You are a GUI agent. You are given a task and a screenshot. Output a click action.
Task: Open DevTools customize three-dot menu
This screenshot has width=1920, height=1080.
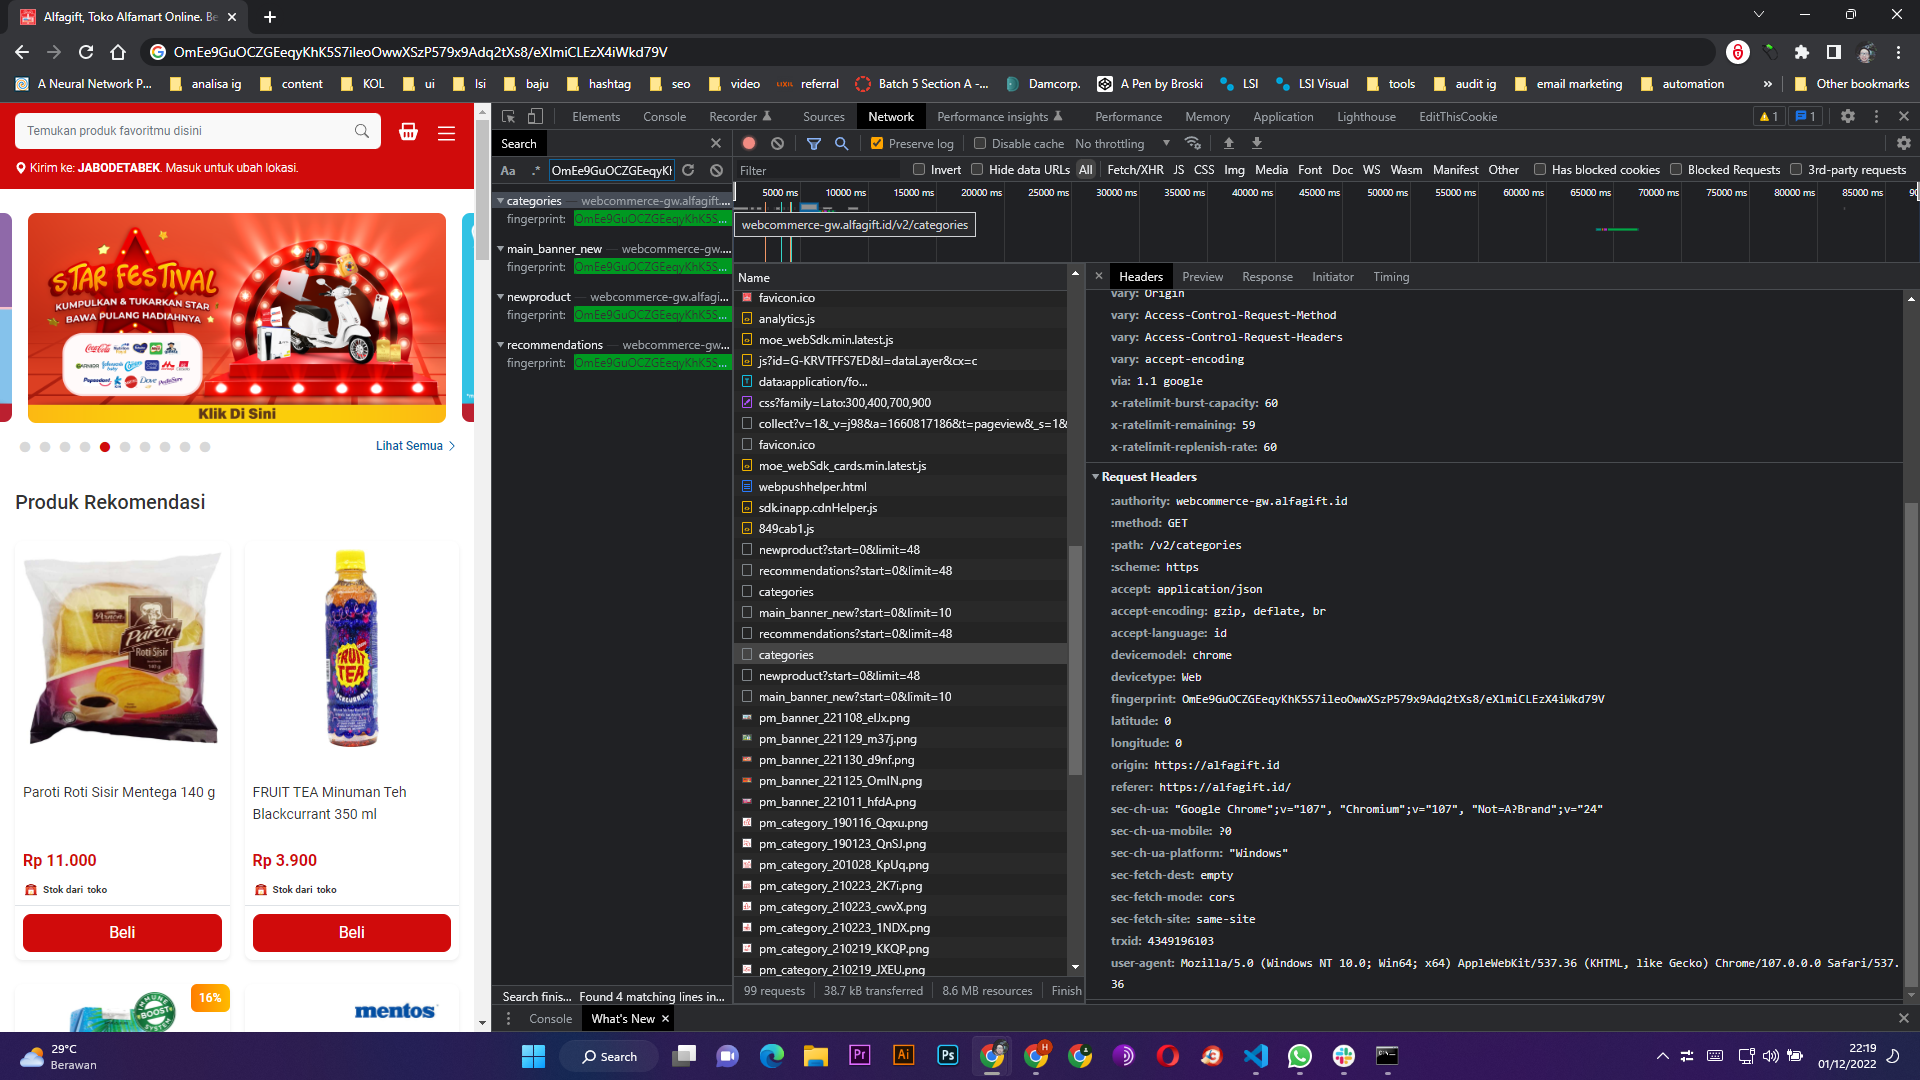pyautogui.click(x=1876, y=117)
